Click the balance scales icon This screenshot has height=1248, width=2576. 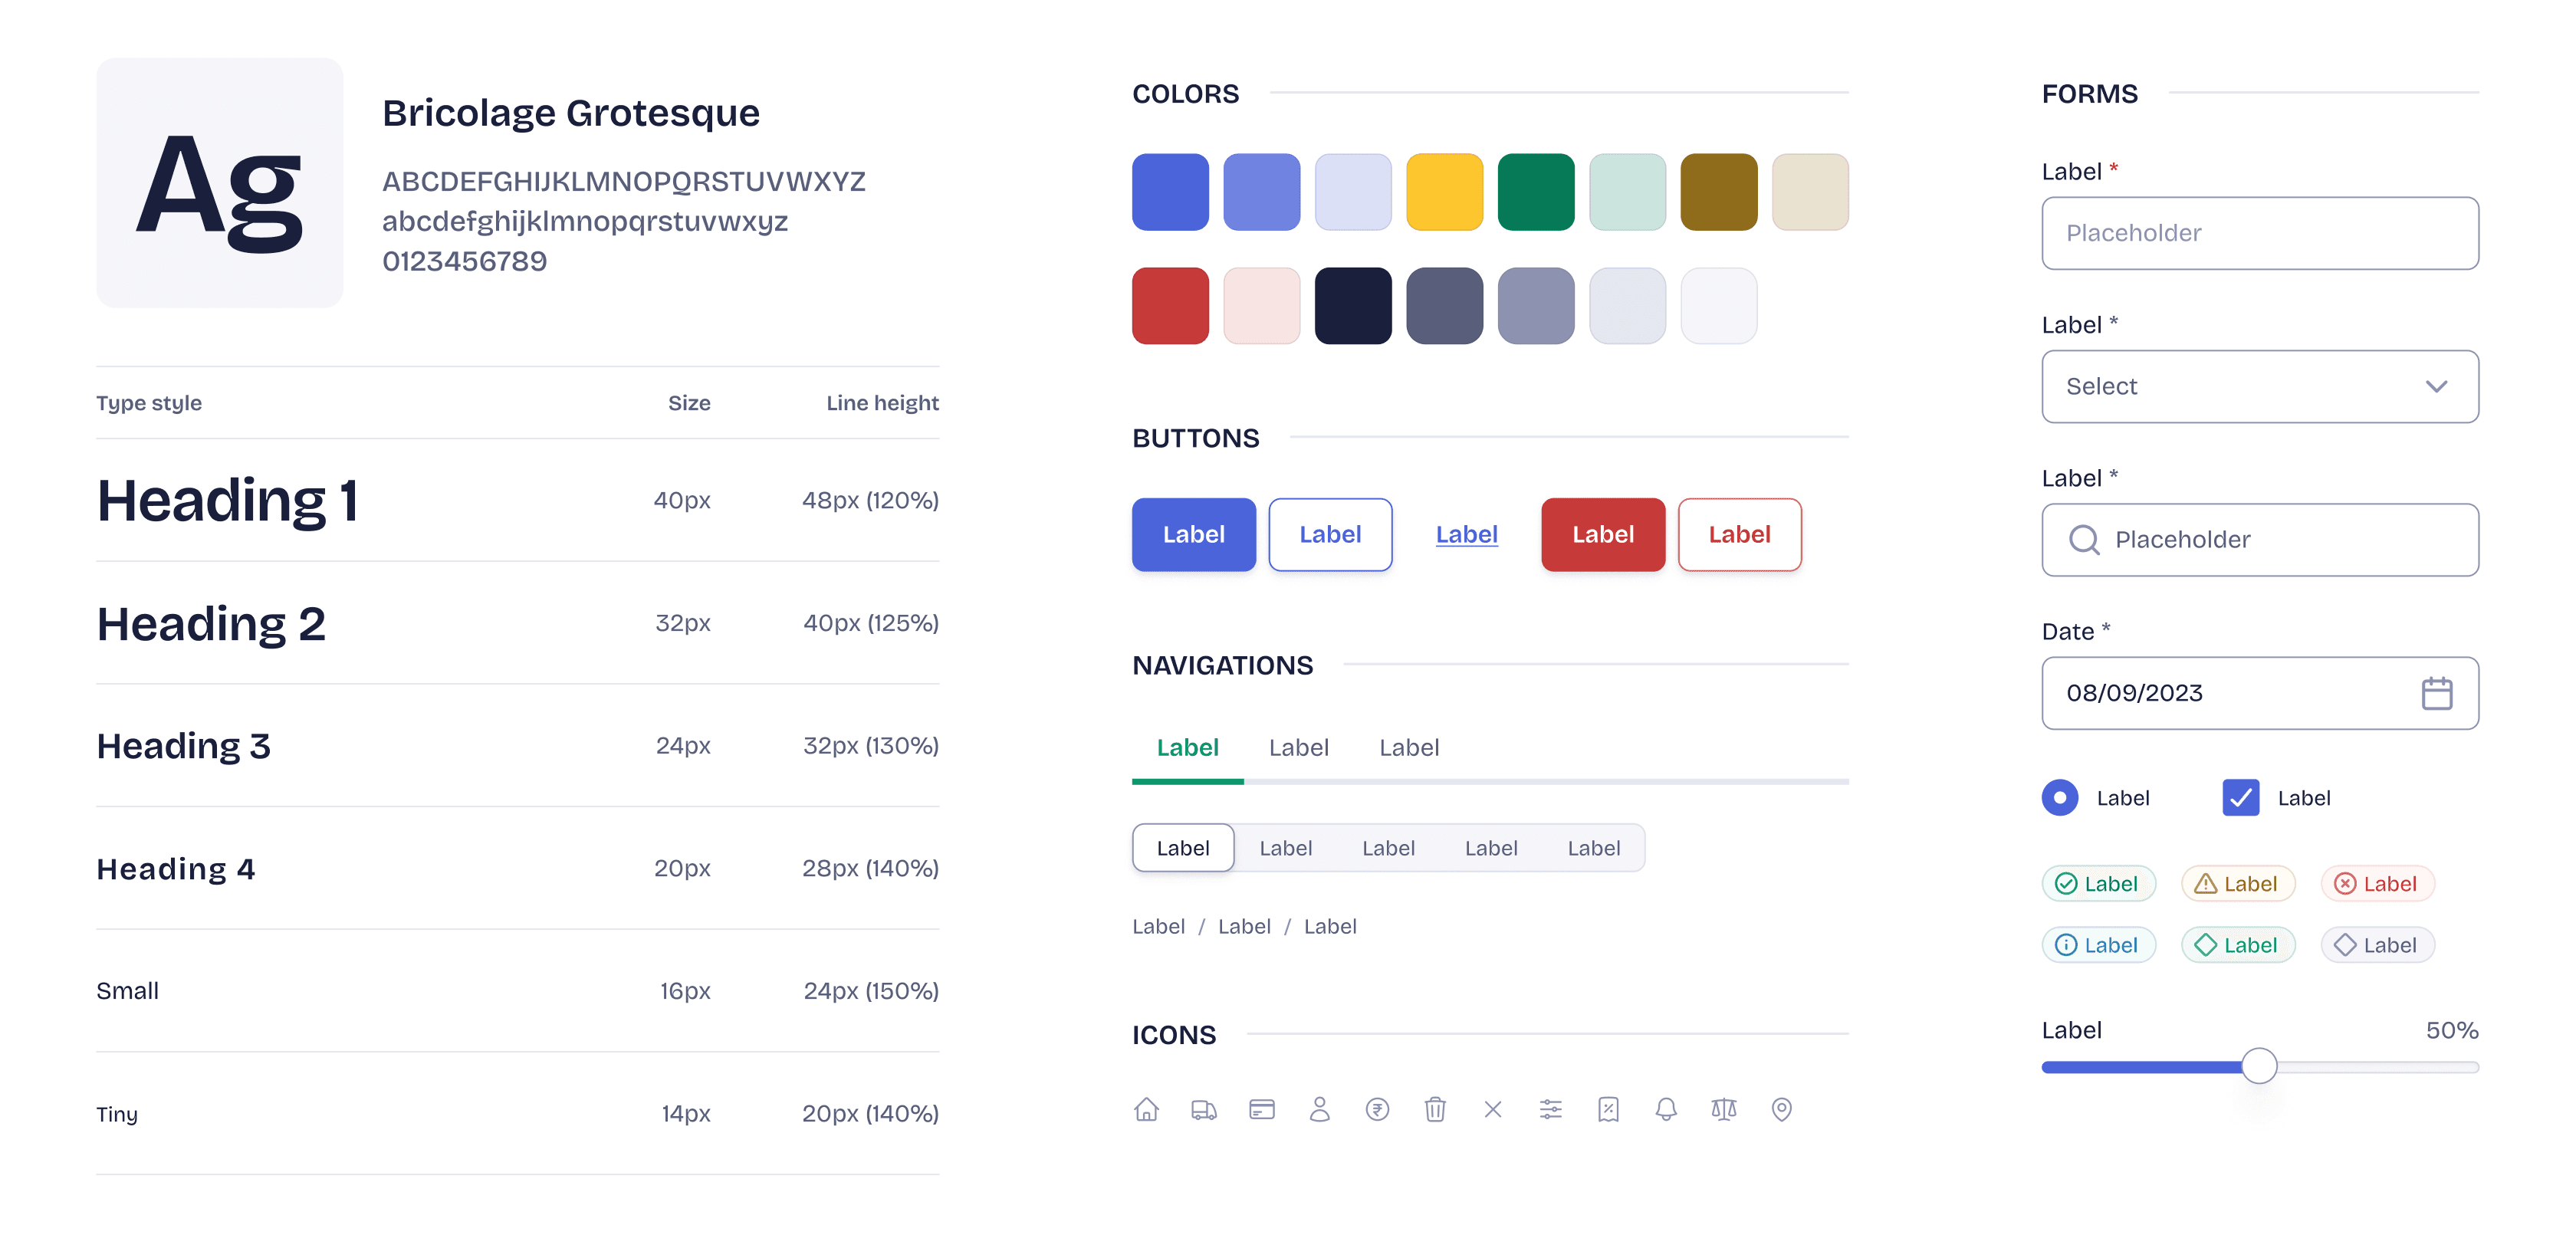pos(1724,1109)
